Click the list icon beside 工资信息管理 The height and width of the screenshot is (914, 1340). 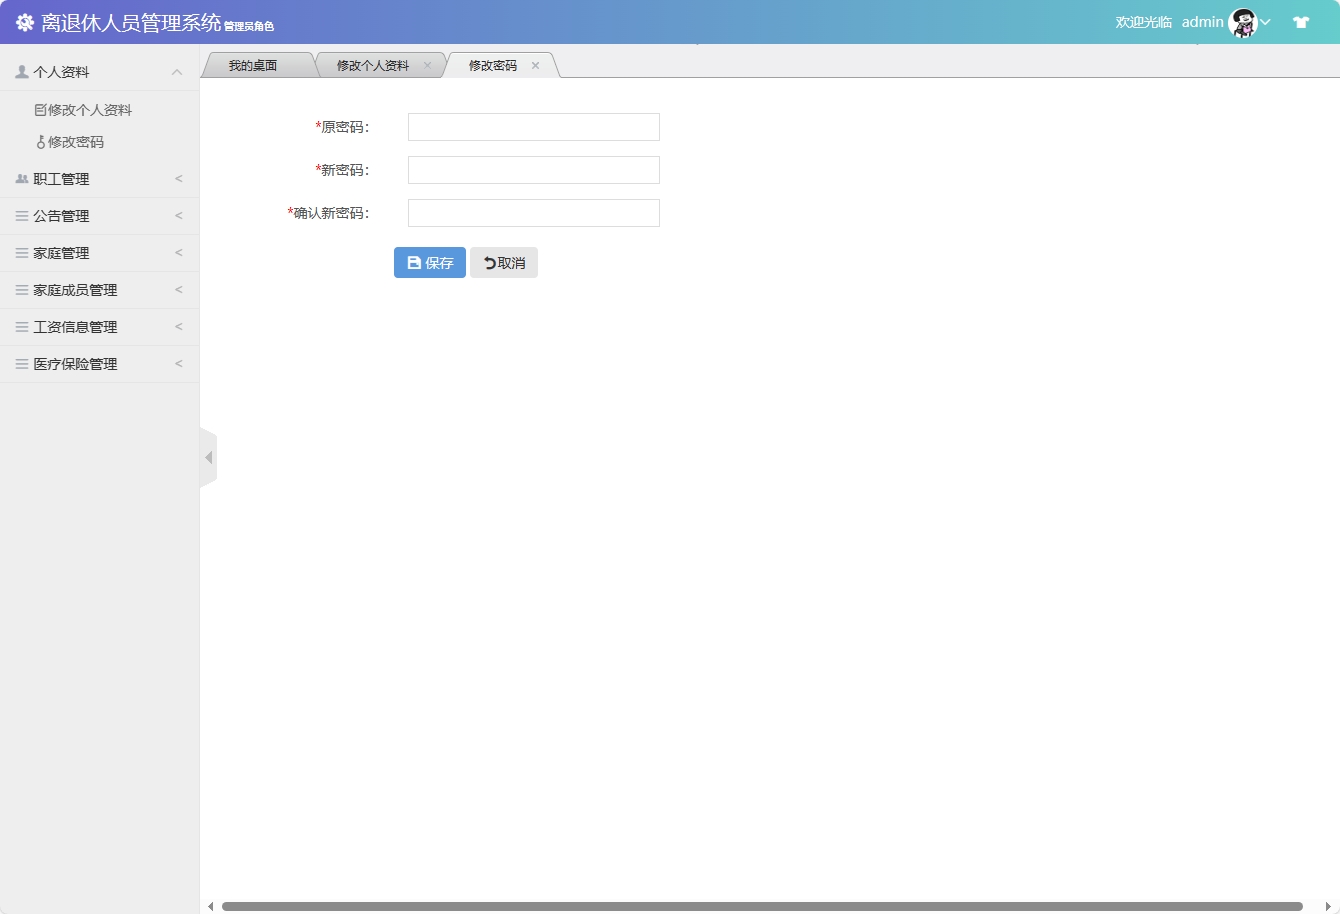[22, 327]
